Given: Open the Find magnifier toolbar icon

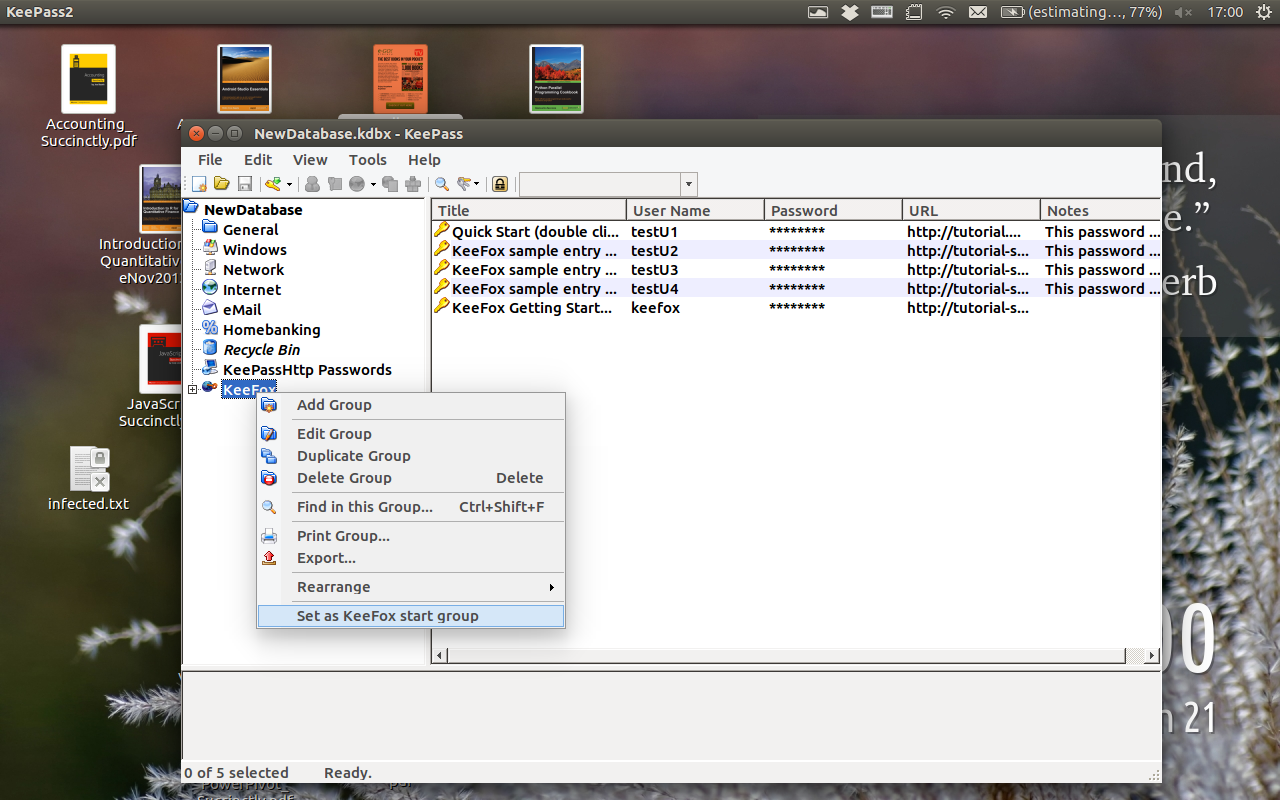Looking at the screenshot, I should point(441,184).
